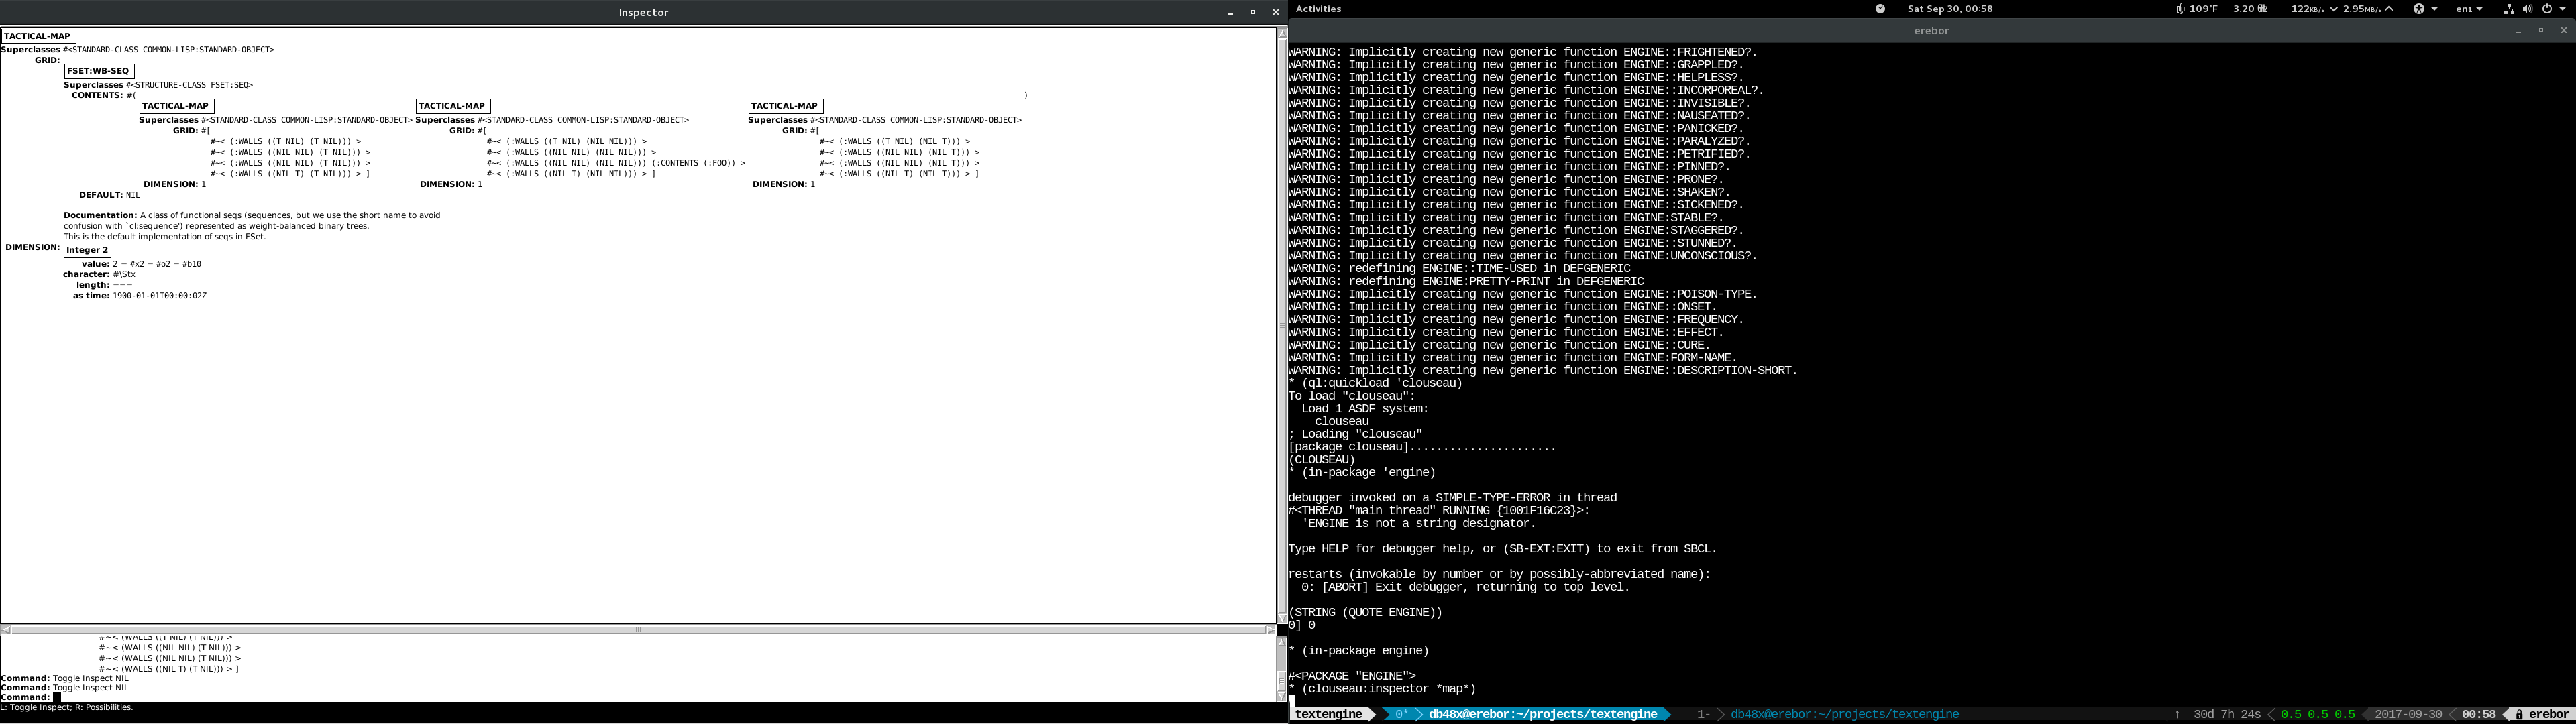Click the #<PACKAGE "ENGINE"> output line
The width and height of the screenshot is (2576, 724).
tap(1352, 676)
